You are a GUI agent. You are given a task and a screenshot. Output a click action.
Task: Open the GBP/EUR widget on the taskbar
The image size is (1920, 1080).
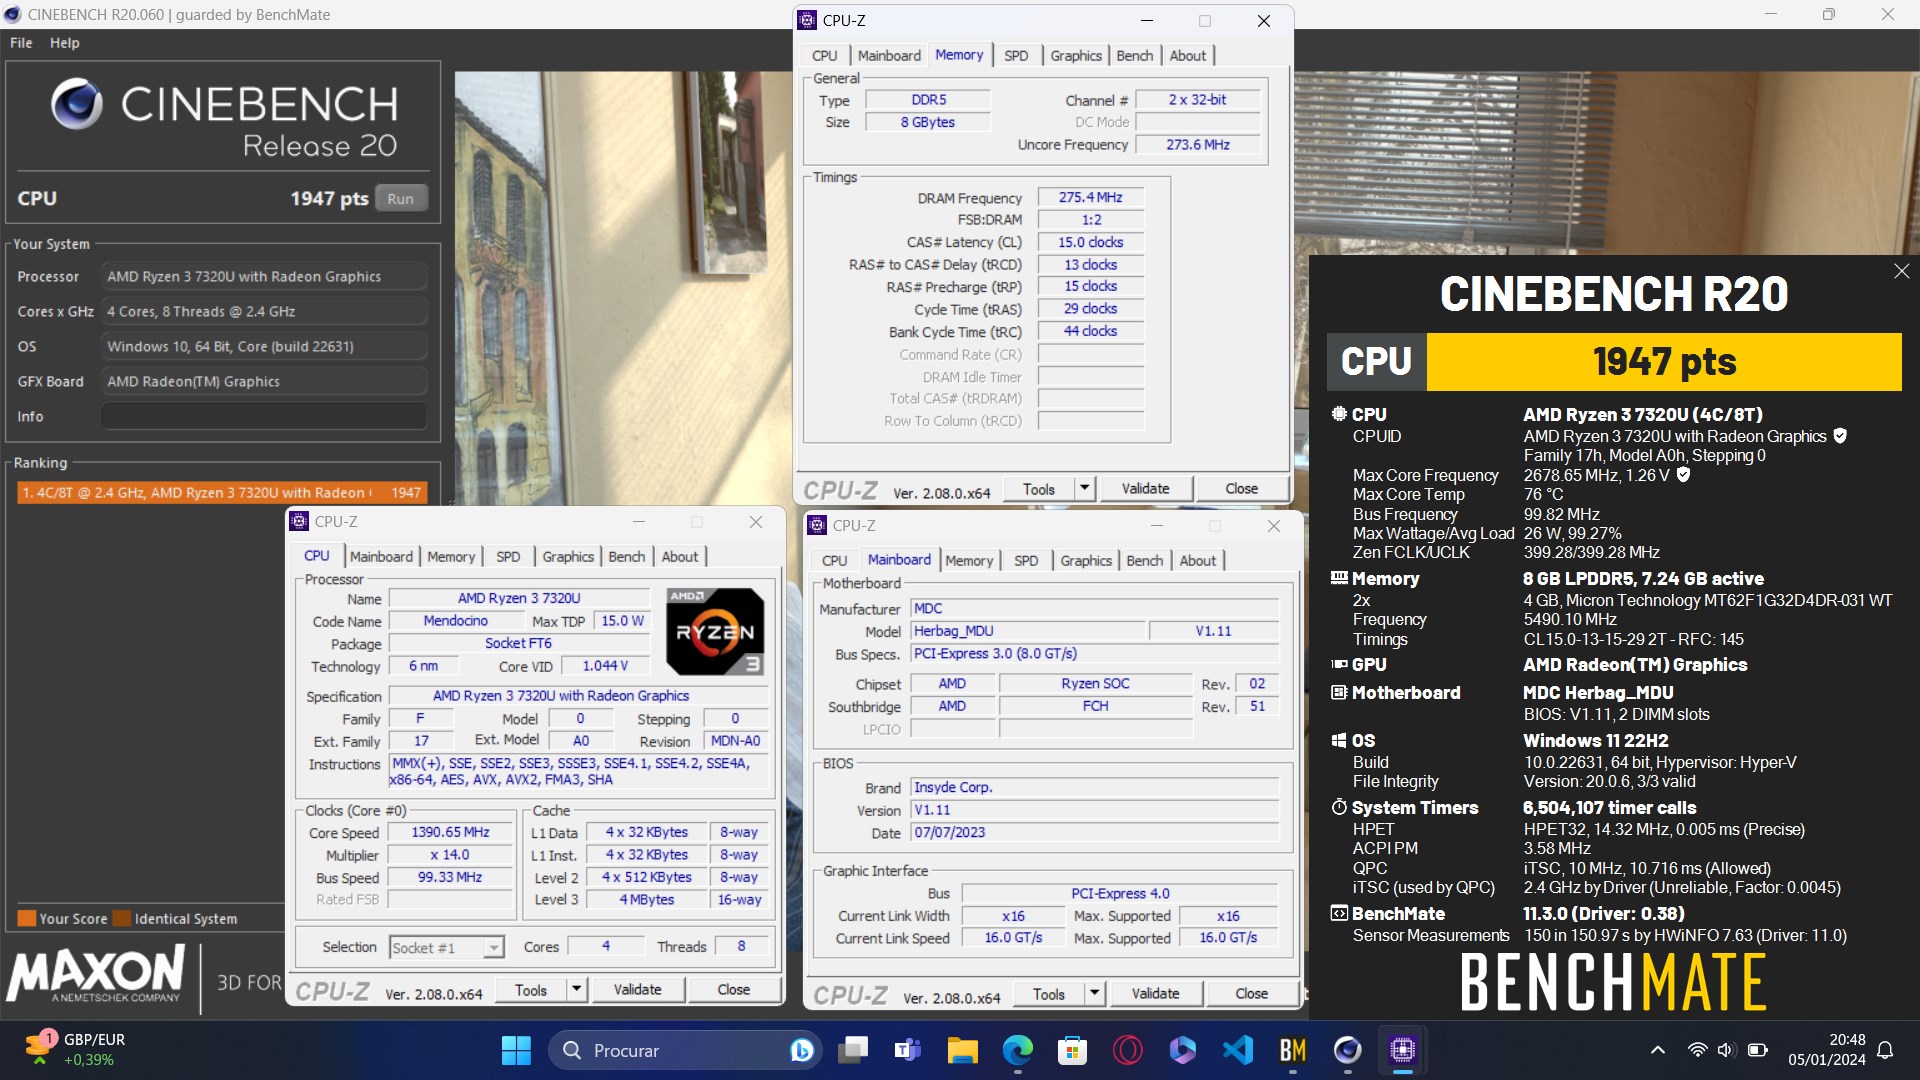tap(76, 1049)
